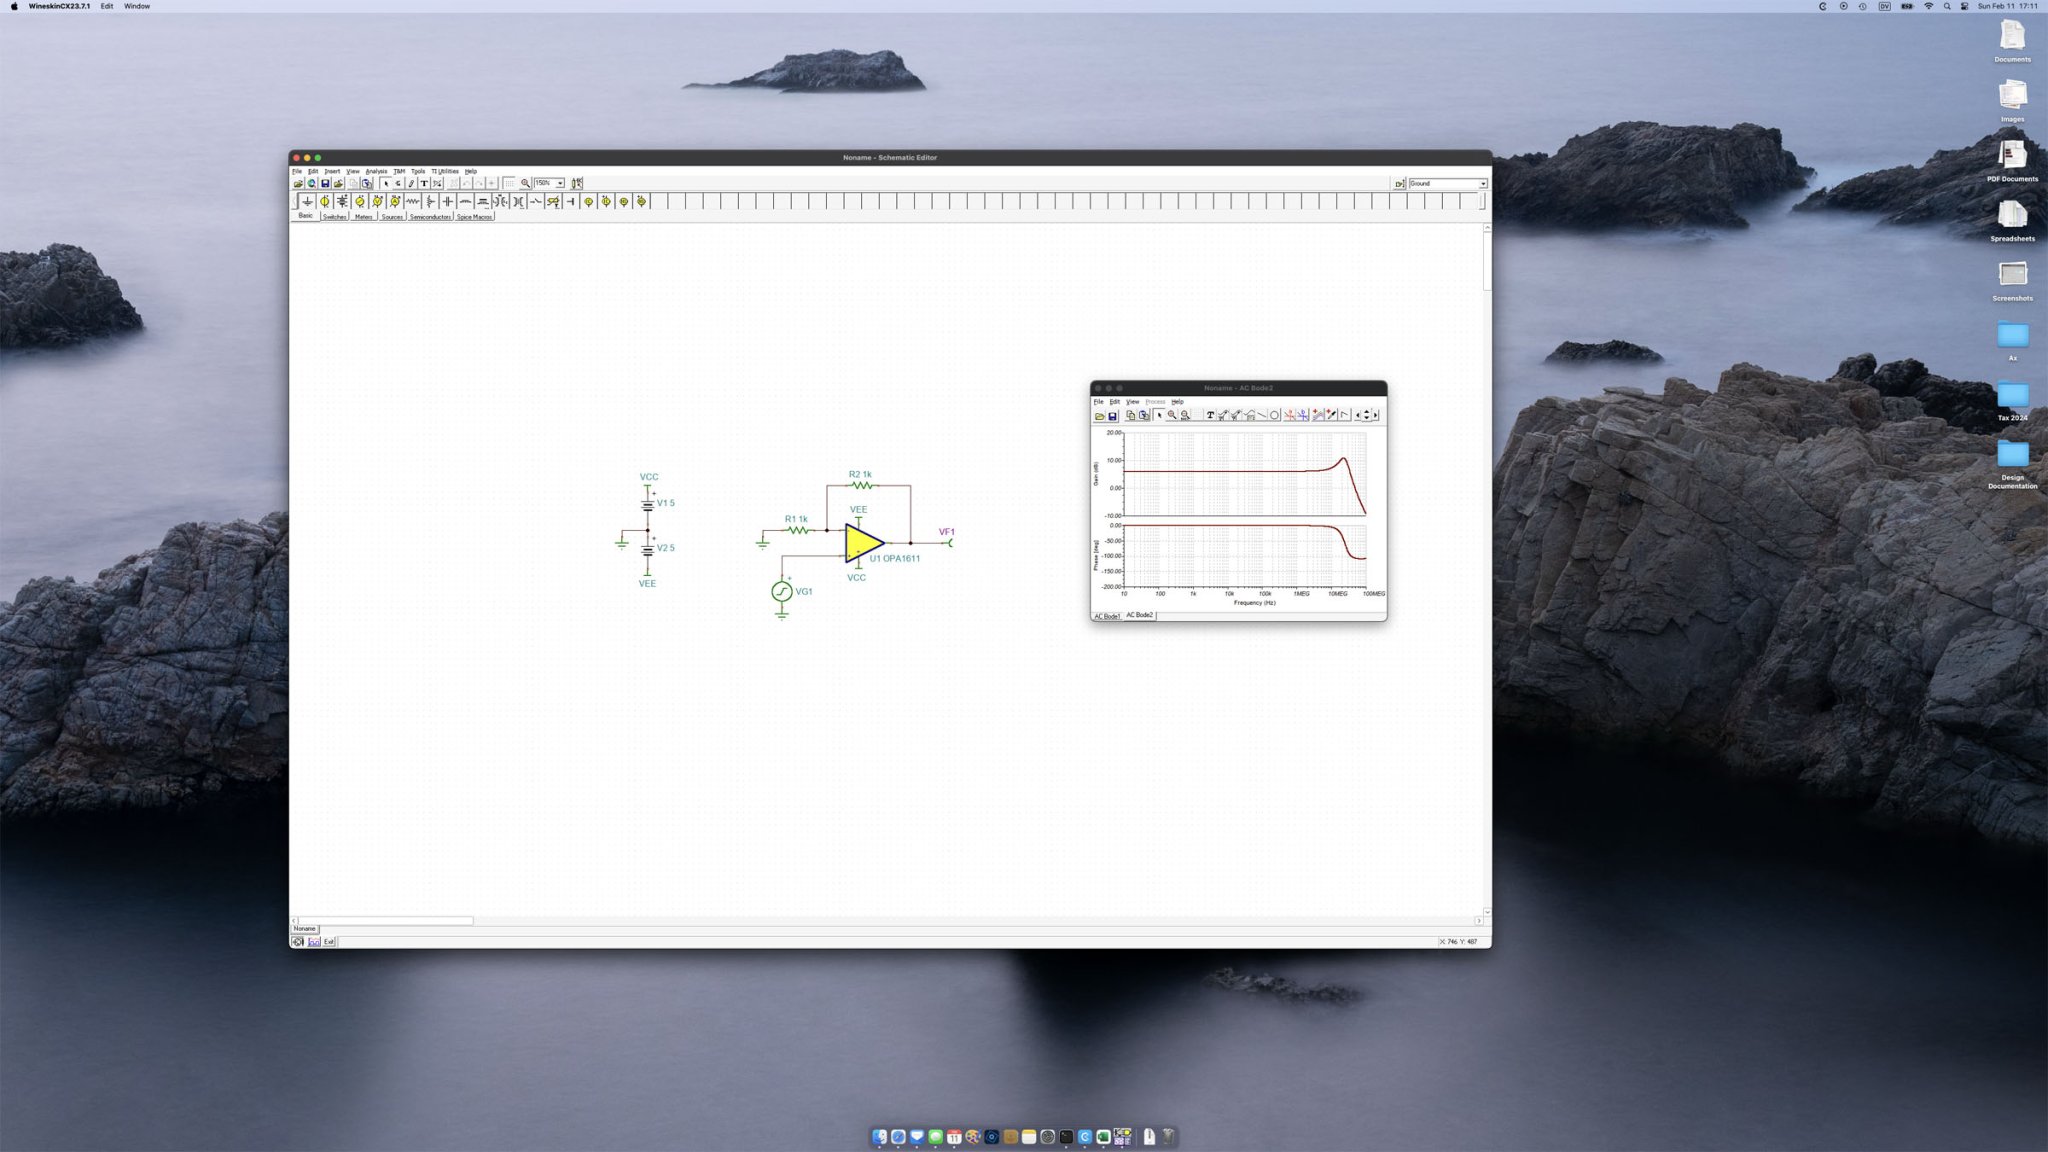Click the OPA1611 op-amp symbol in schematic

tap(863, 543)
